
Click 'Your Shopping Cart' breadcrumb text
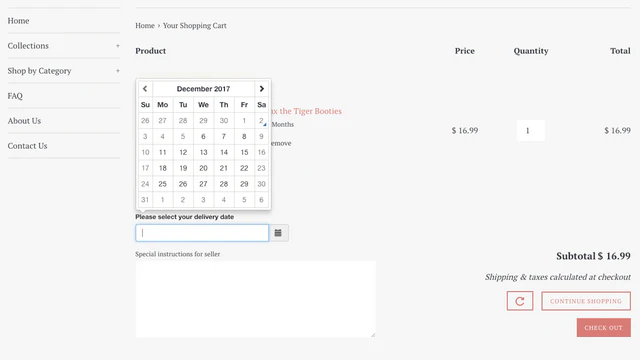tap(195, 25)
